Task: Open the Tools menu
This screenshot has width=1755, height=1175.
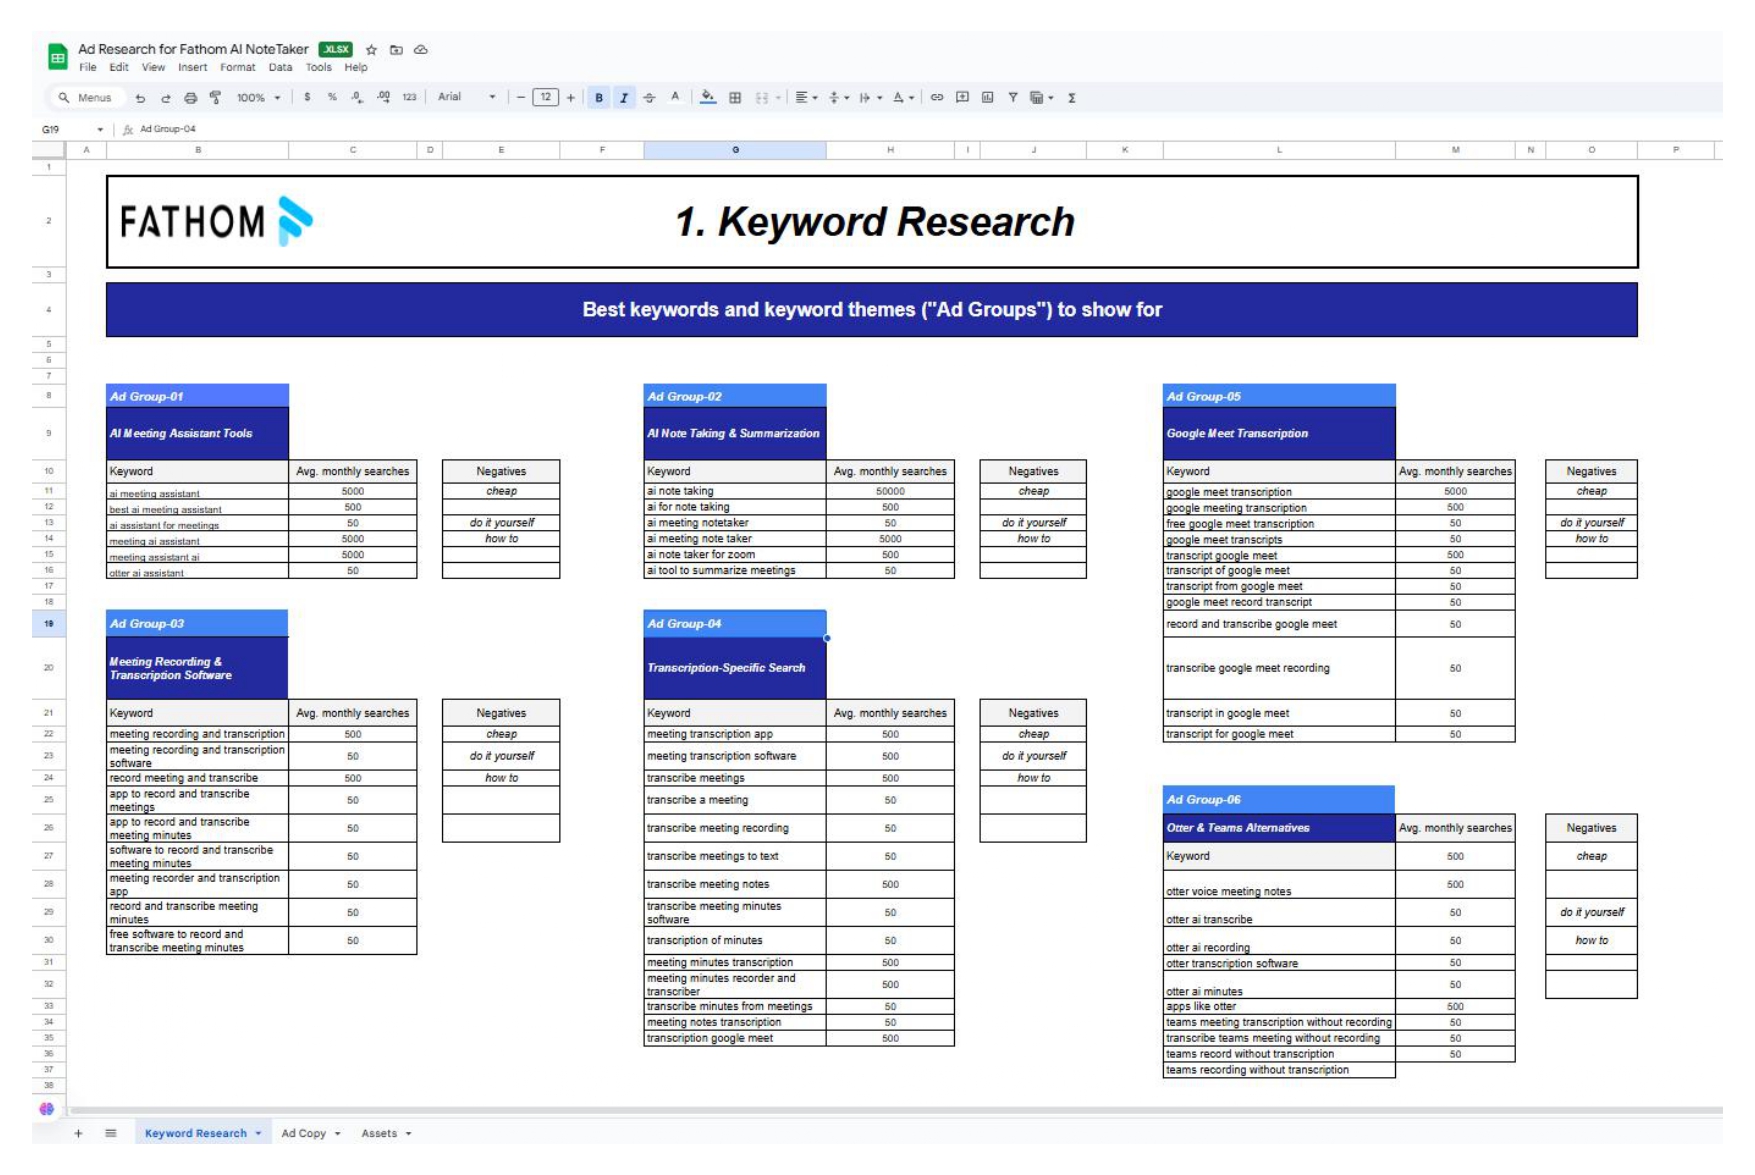Action: (318, 68)
